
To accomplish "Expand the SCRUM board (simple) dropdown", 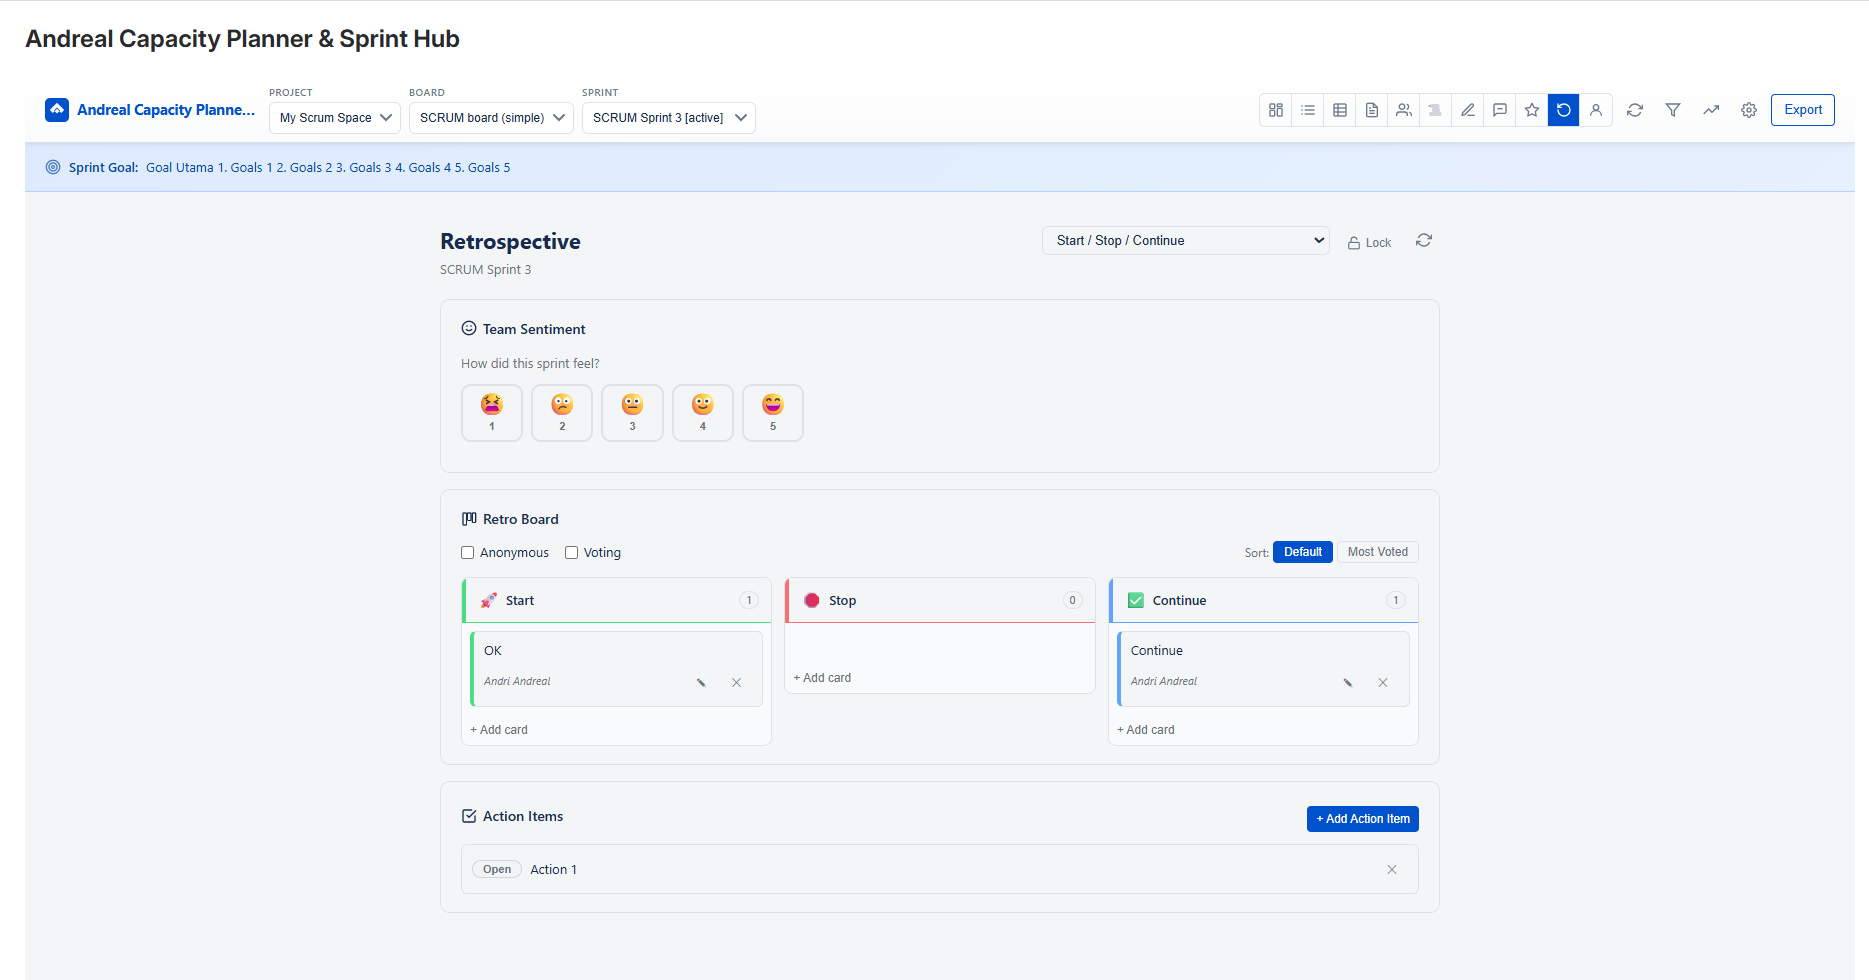I will pos(491,118).
